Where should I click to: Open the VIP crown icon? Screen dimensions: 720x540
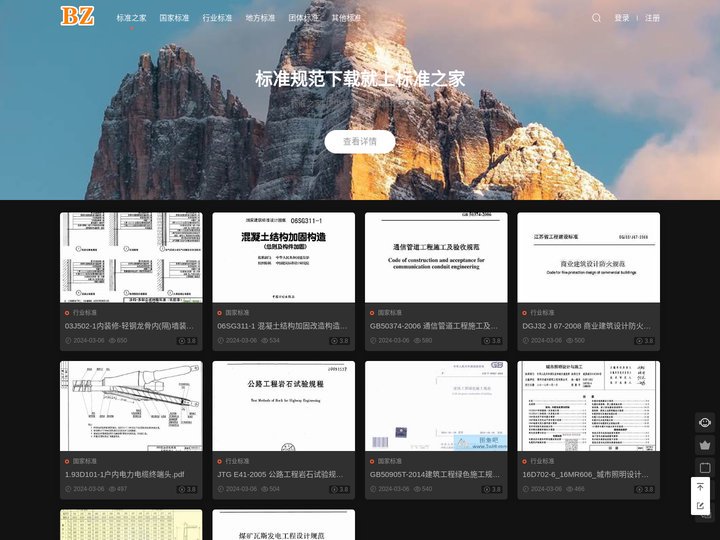point(704,445)
